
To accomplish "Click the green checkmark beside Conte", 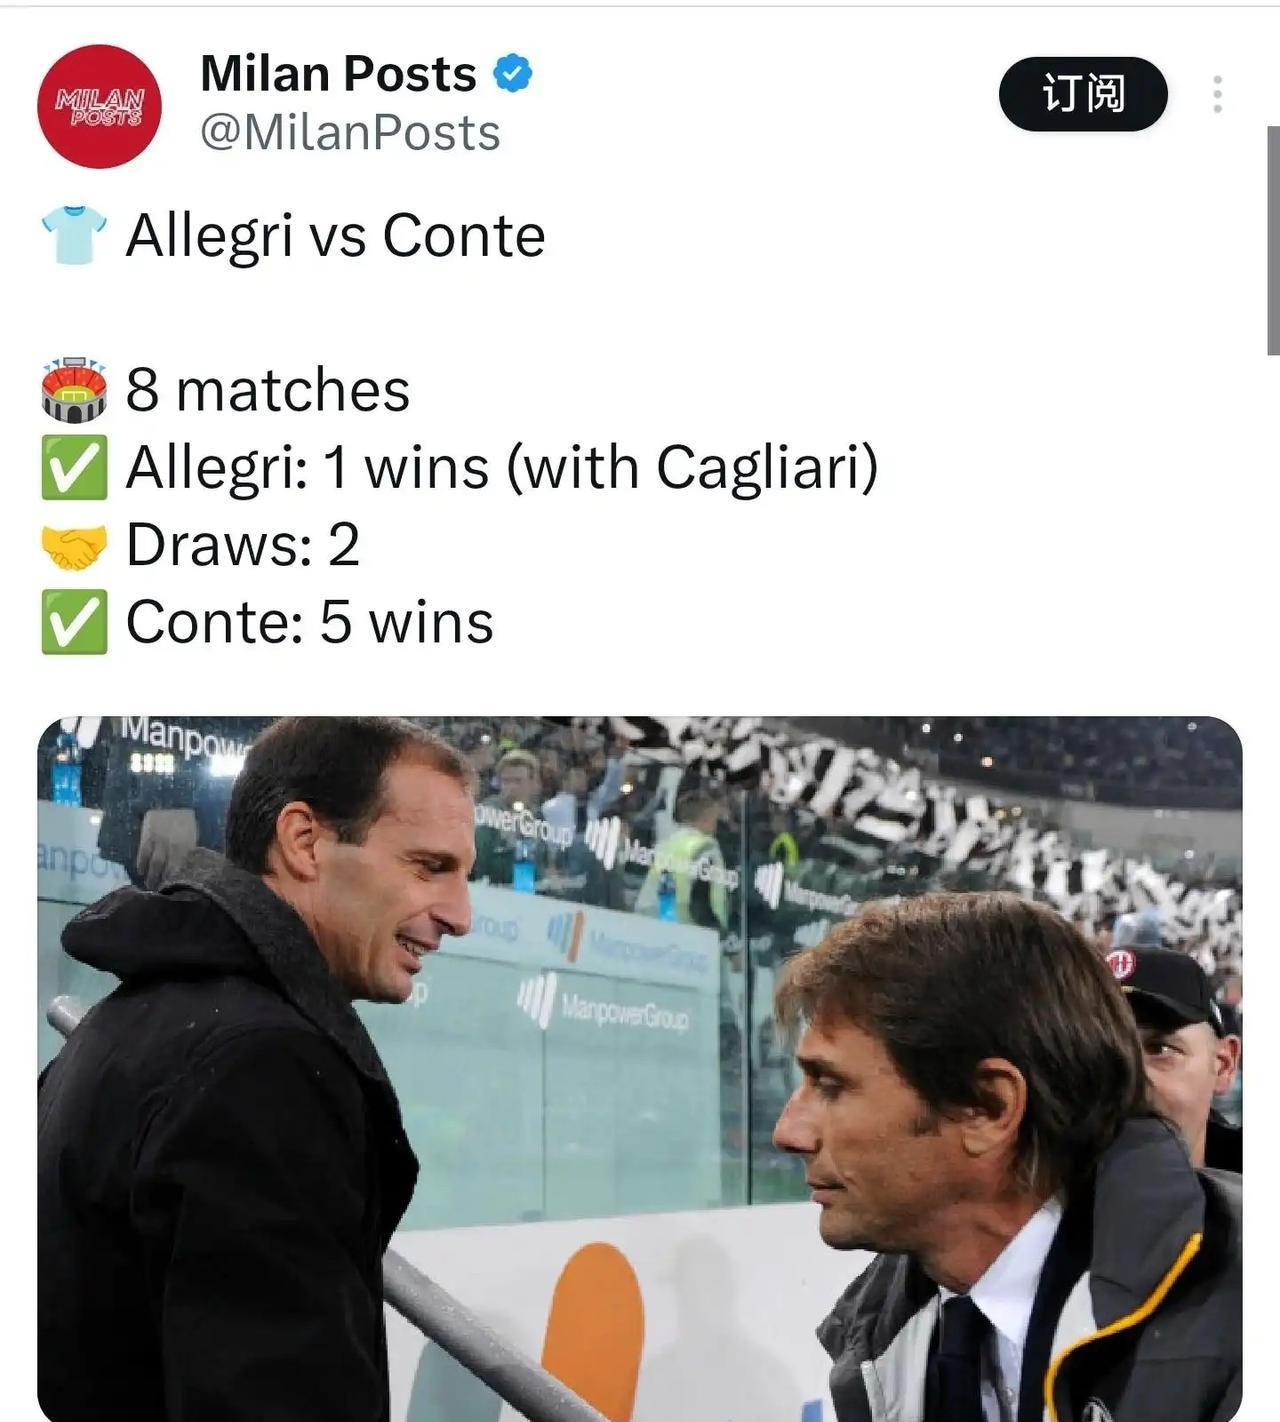I will [73, 622].
